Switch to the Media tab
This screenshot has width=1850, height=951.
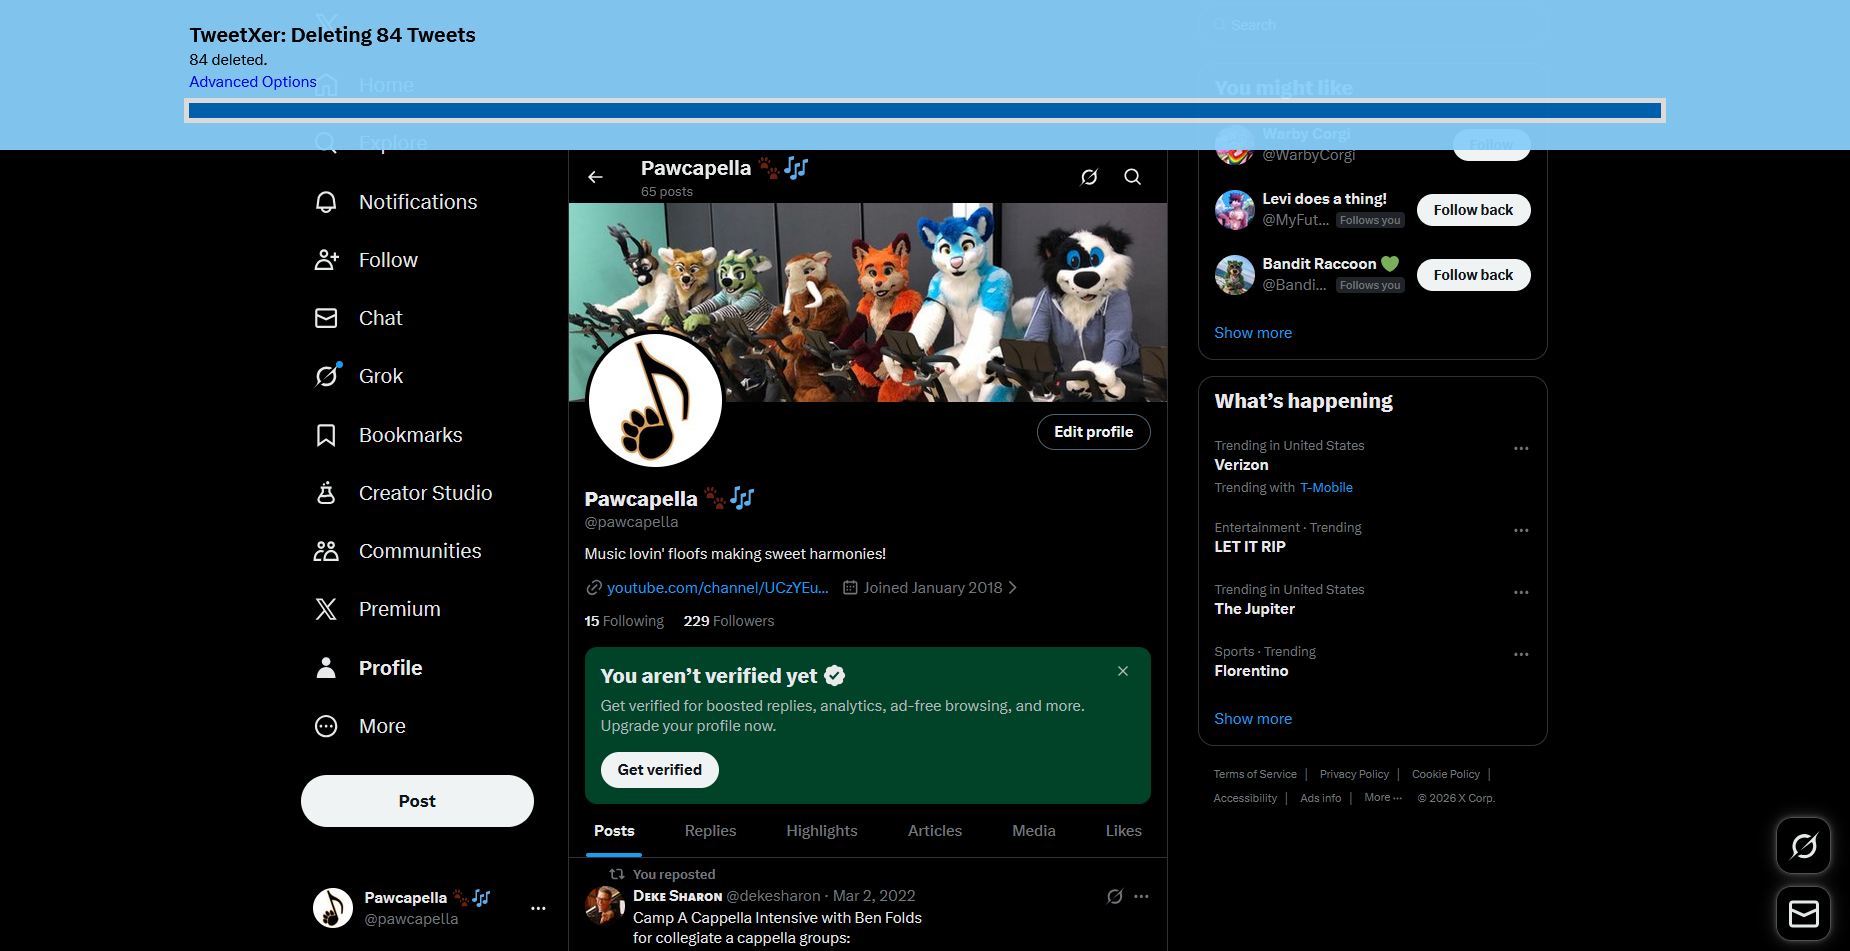coord(1033,831)
